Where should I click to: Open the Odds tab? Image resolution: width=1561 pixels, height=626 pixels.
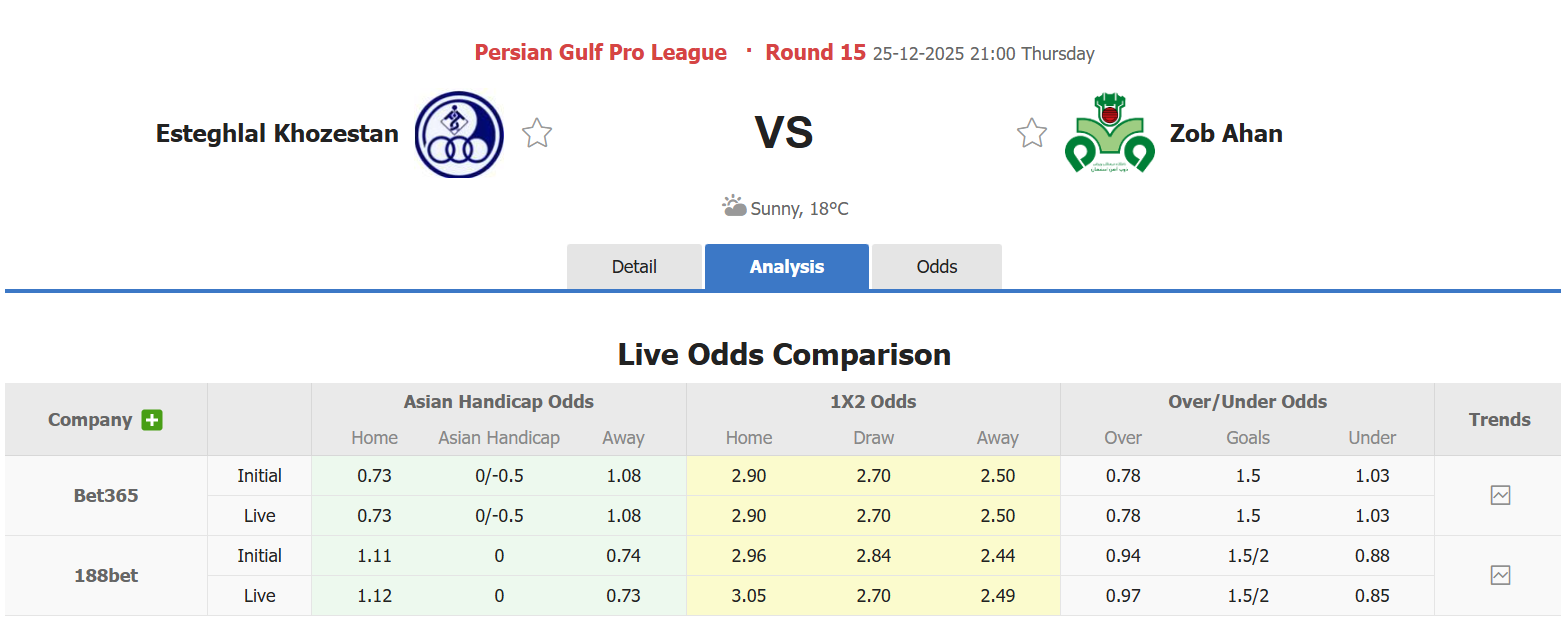point(937,267)
